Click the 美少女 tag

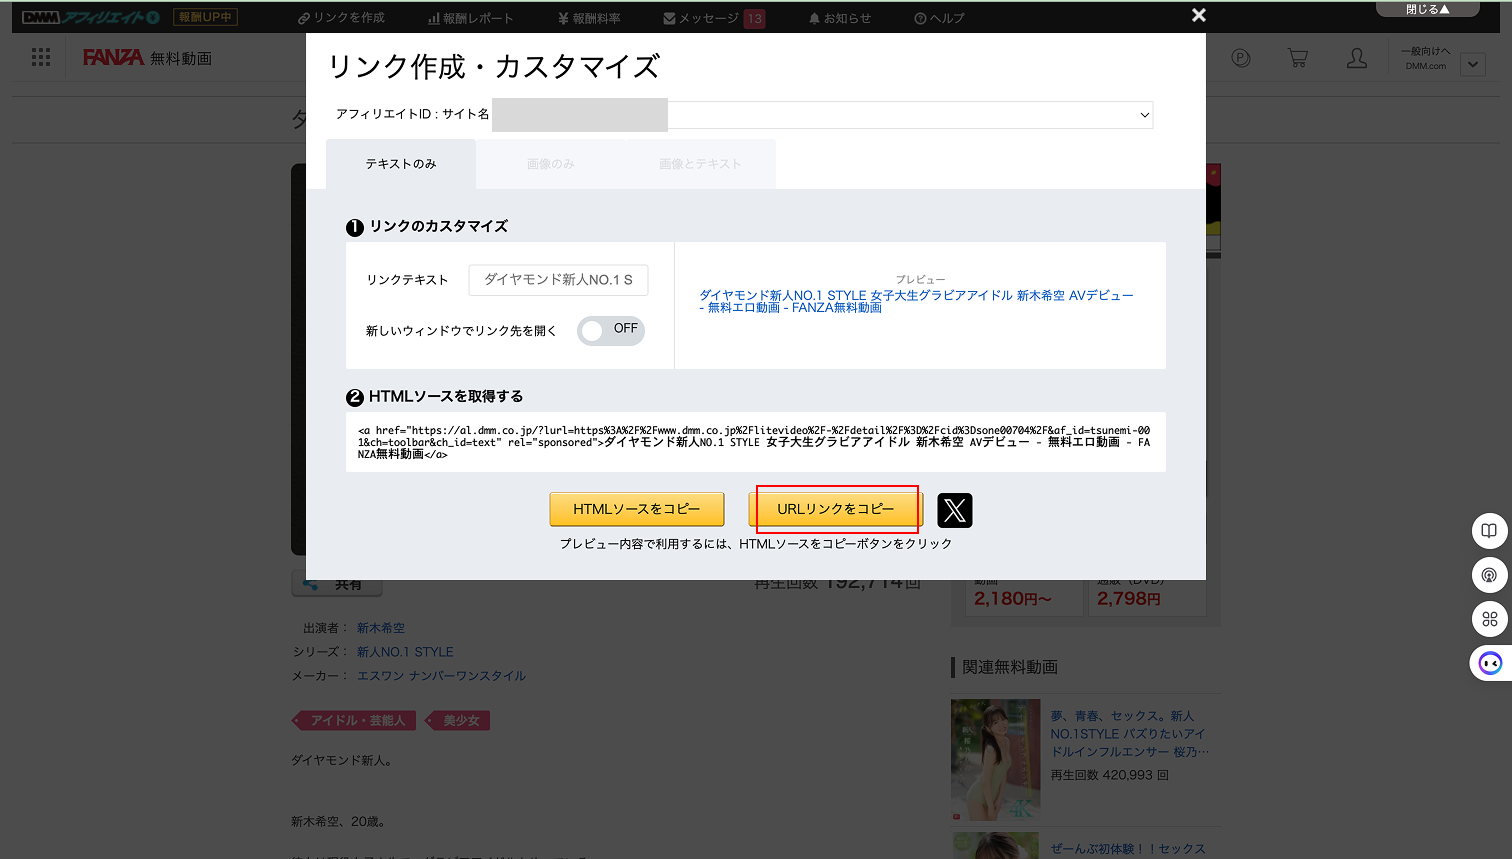[458, 720]
